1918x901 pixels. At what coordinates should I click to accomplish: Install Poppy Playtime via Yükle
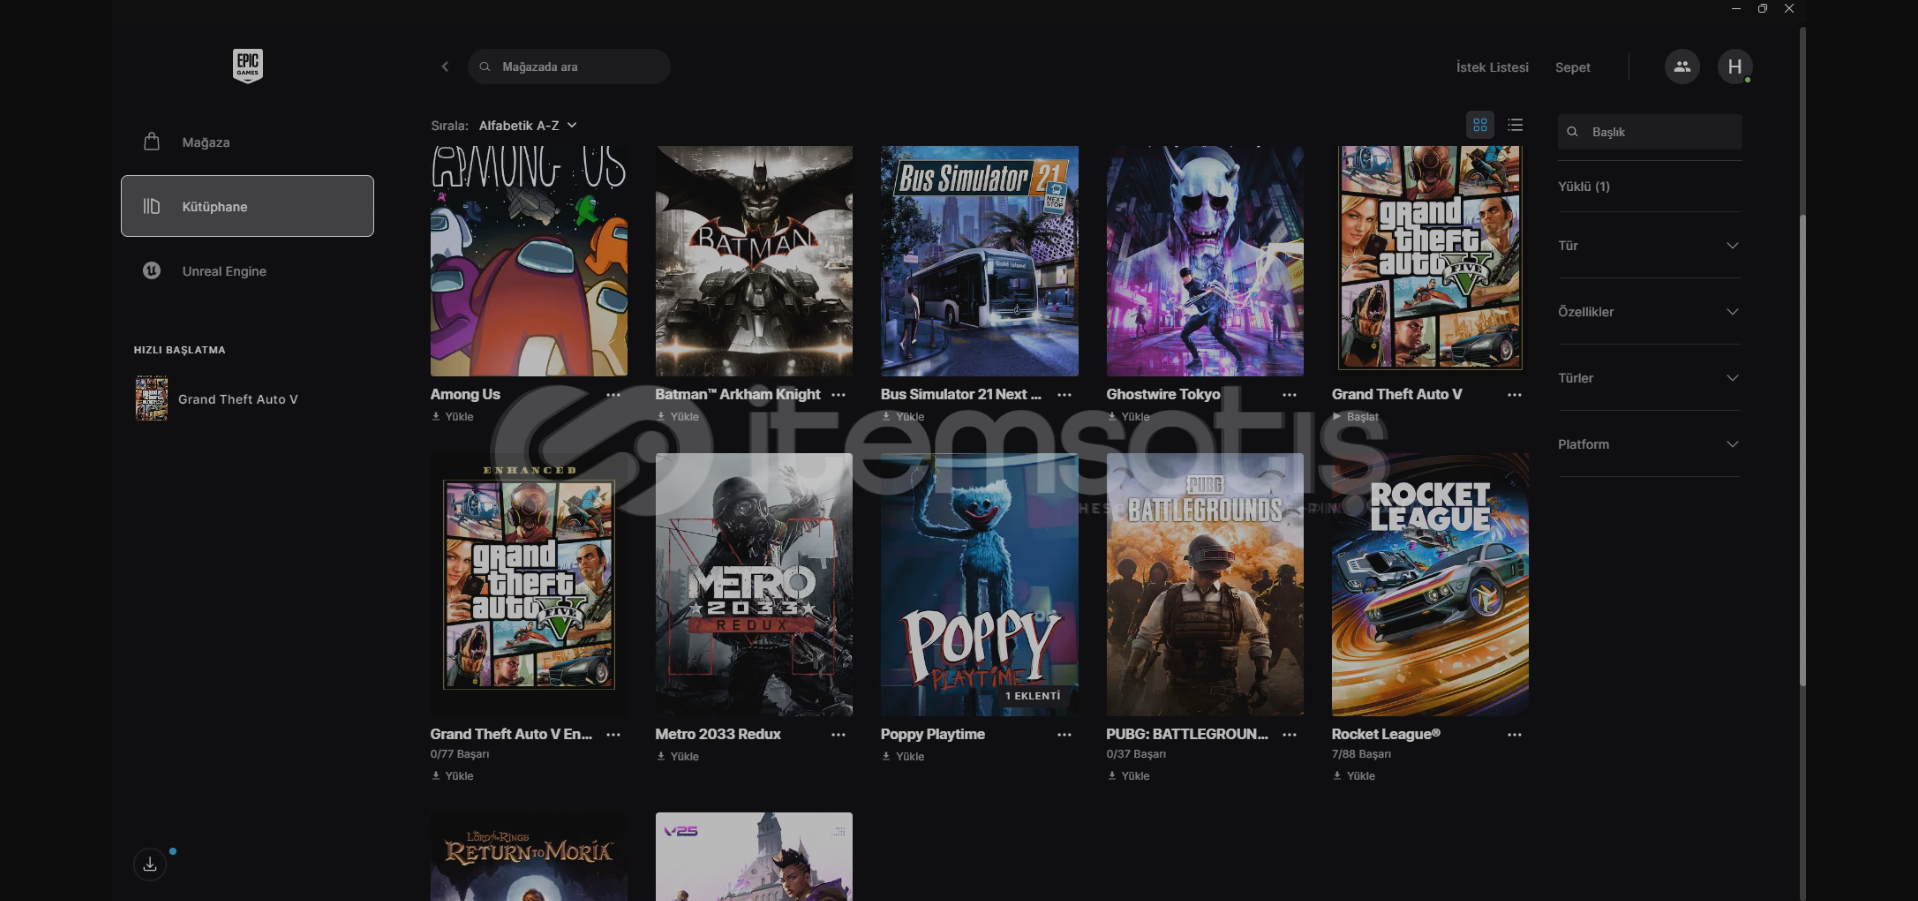tap(903, 757)
